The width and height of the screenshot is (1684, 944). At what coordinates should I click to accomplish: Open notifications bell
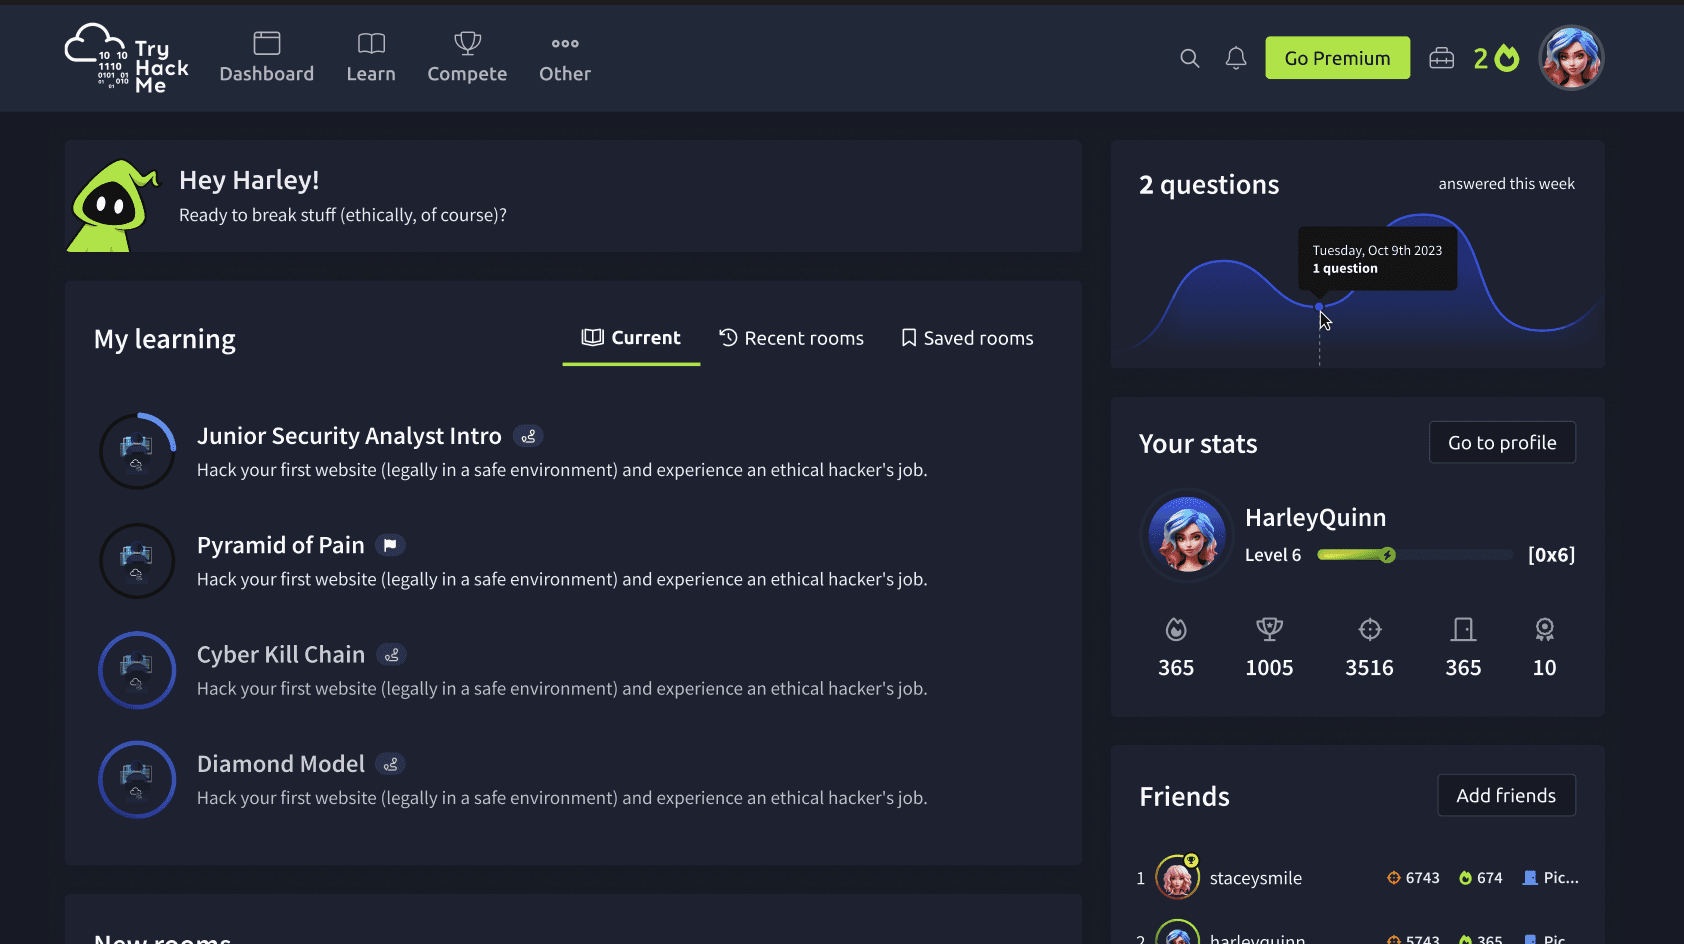[x=1236, y=58]
